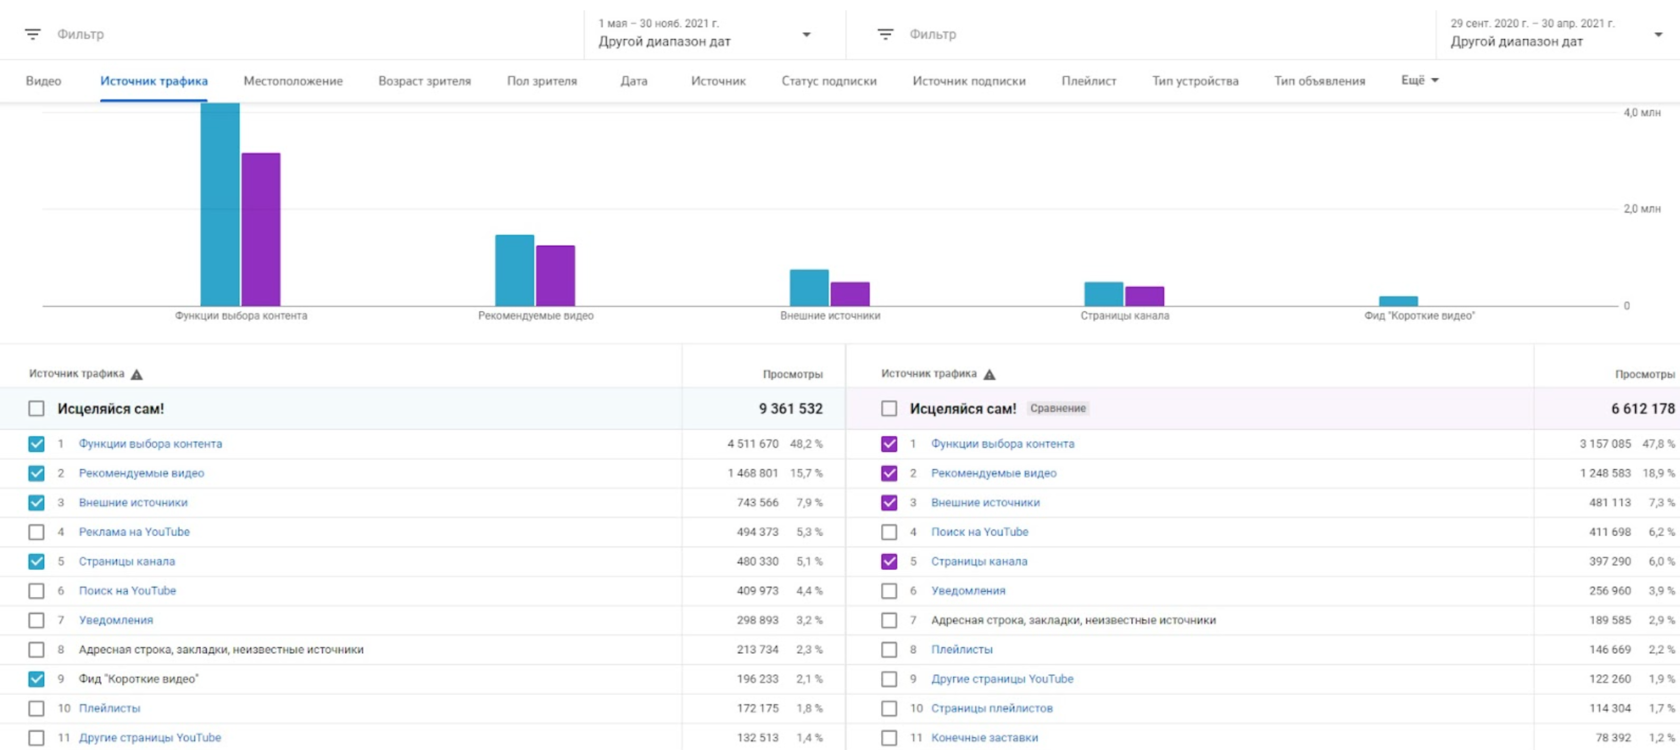Viewport: 1680px width, 750px height.
Task: Select the Источник подписки tab
Action: click(x=969, y=81)
